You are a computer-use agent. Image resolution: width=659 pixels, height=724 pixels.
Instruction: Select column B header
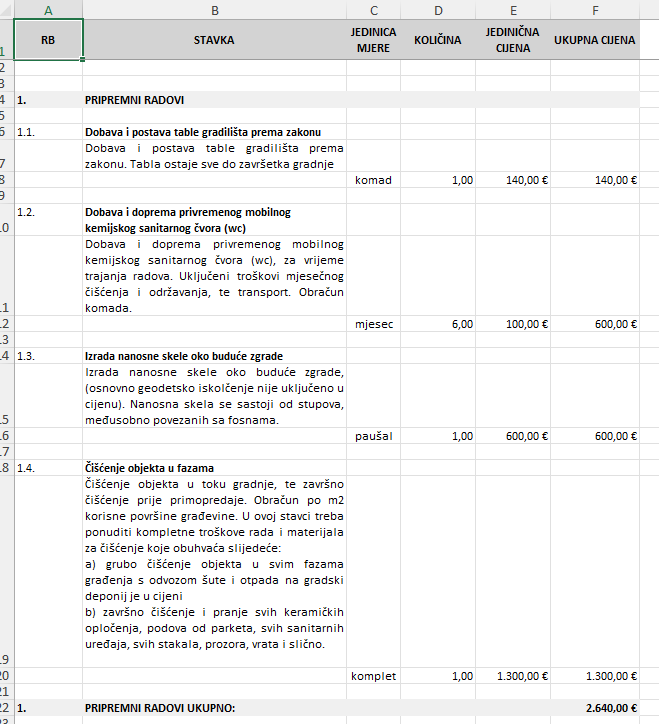[x=214, y=9]
